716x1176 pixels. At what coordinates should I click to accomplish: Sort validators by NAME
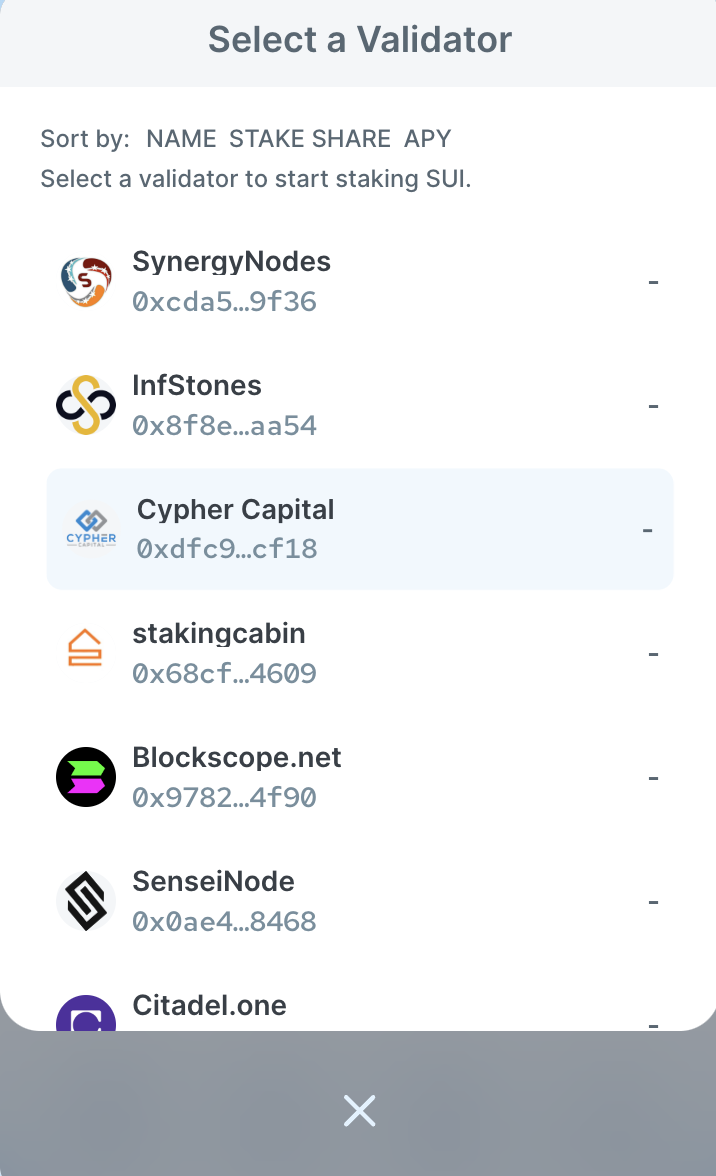tap(181, 139)
